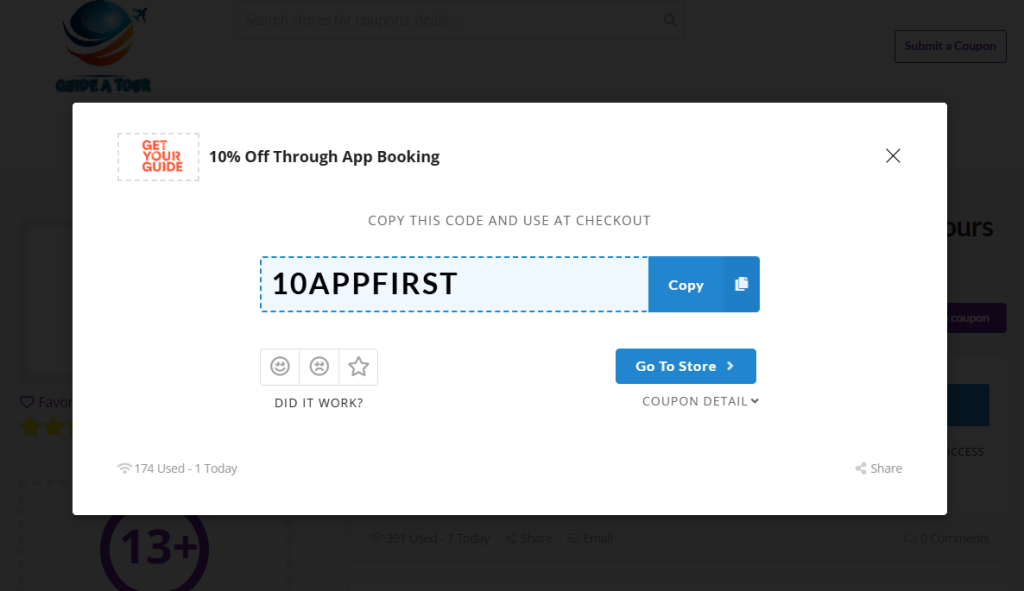This screenshot has height=591, width=1024.
Task: Select the 10APPFIRST coupon code field
Action: [455, 284]
